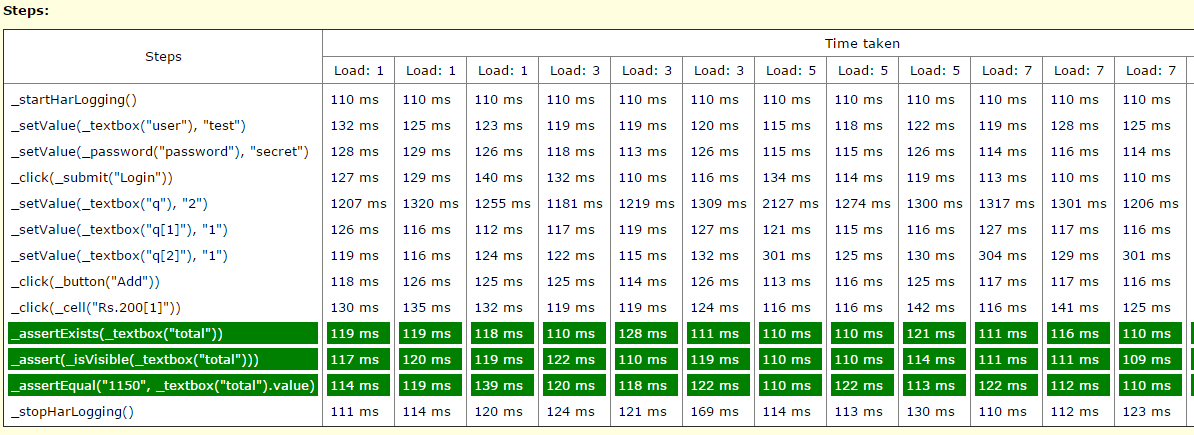
Task: Click the 142 ms time cell
Action: 934,308
